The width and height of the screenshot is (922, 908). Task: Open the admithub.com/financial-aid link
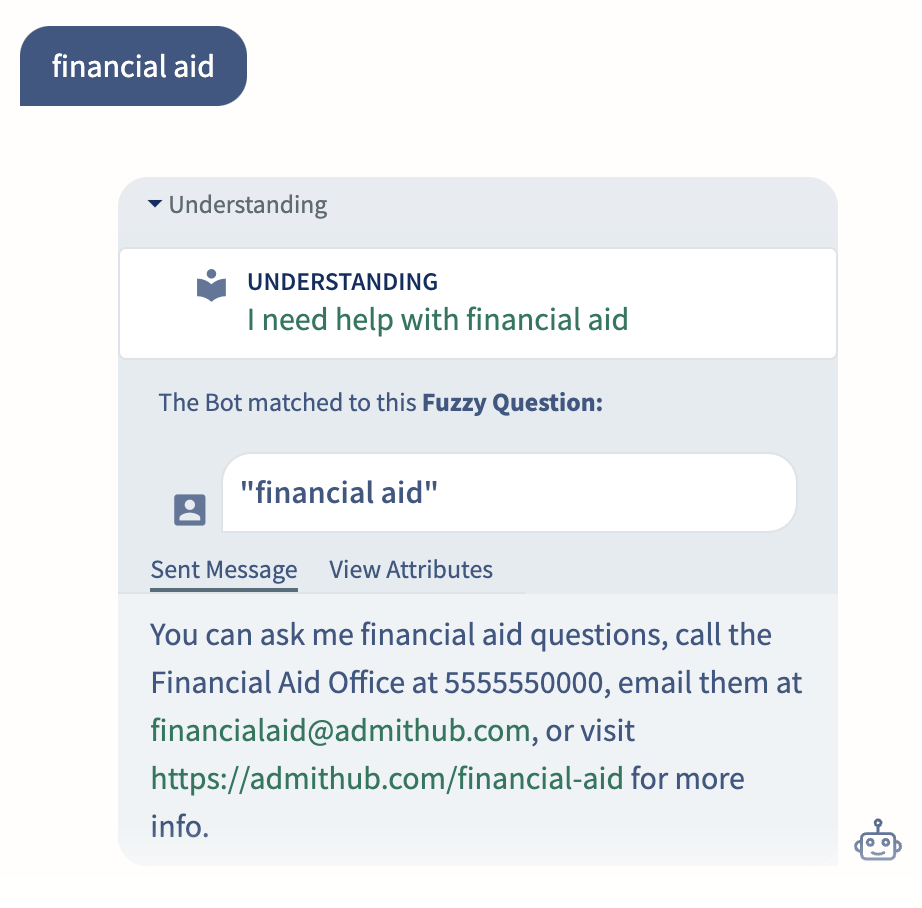pos(387,778)
